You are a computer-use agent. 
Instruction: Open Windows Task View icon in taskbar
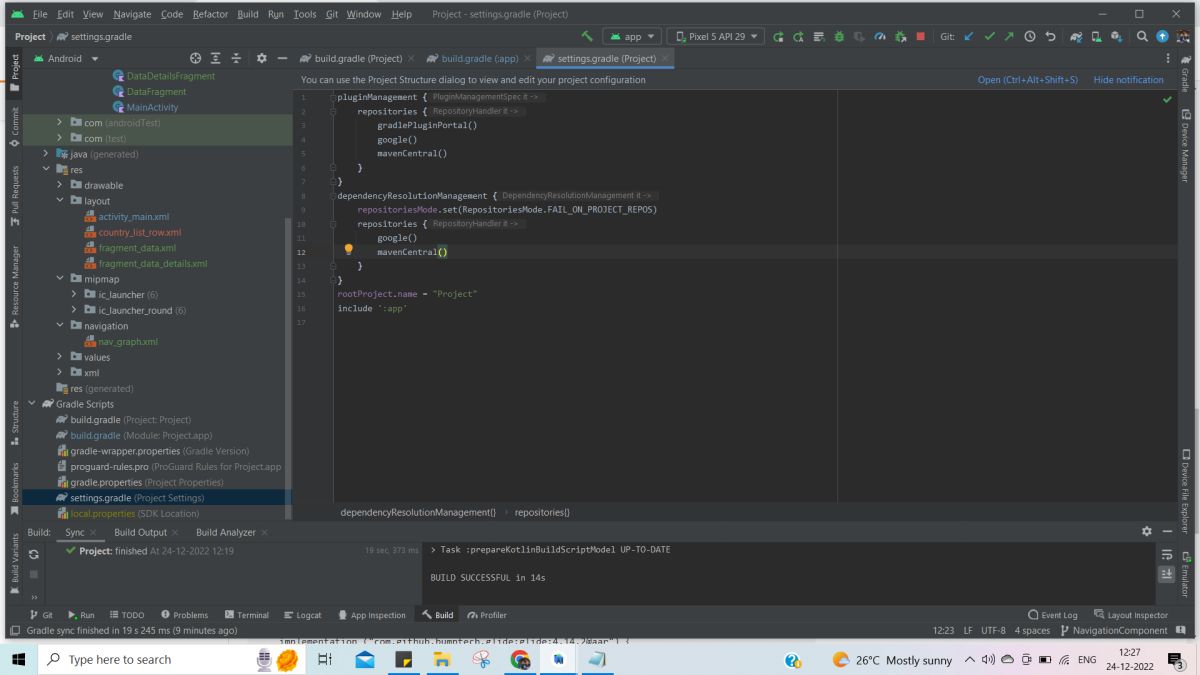tap(324, 659)
